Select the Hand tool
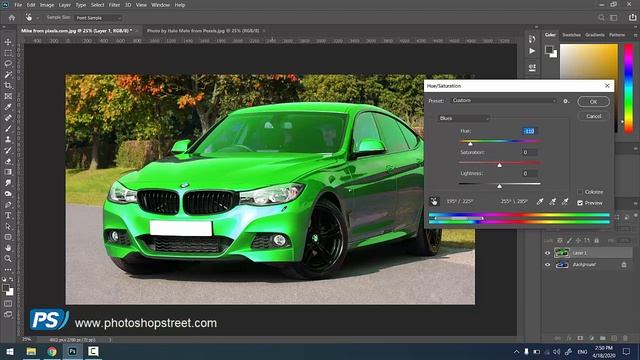The height and width of the screenshot is (360, 640). tap(8, 248)
